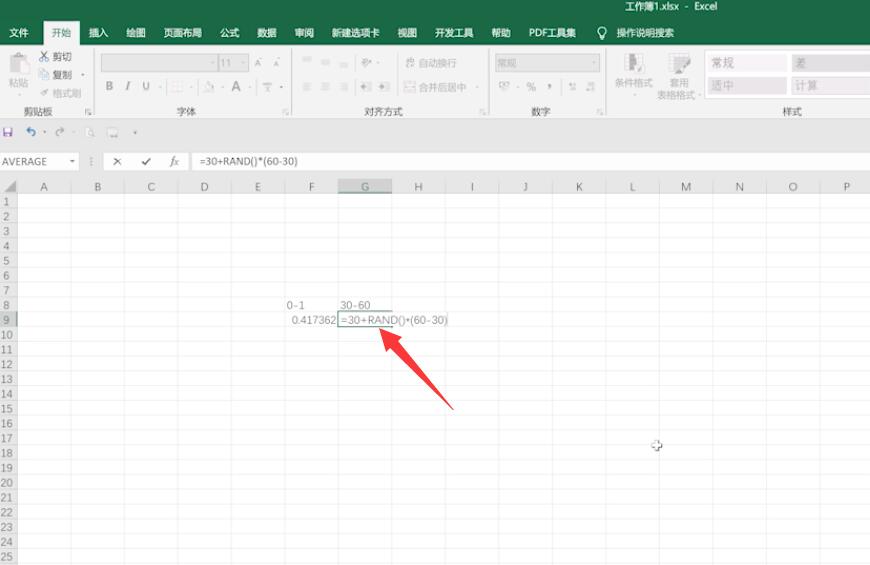This screenshot has width=870, height=565.
Task: Cancel formula entry with the X button
Action: coord(117,162)
